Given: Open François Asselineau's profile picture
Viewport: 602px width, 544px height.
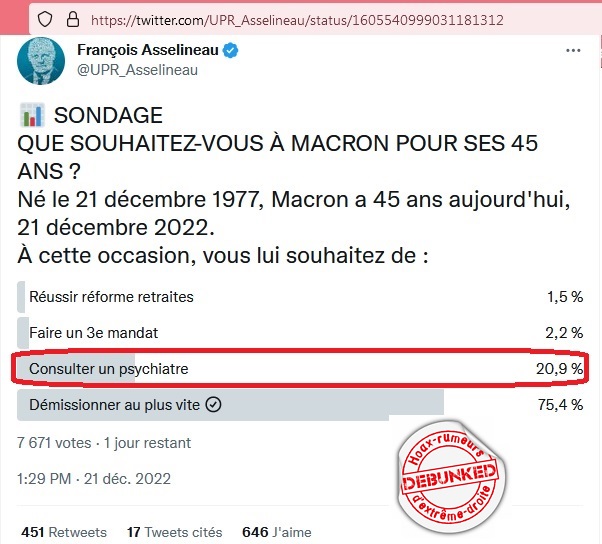Looking at the screenshot, I should point(41,62).
